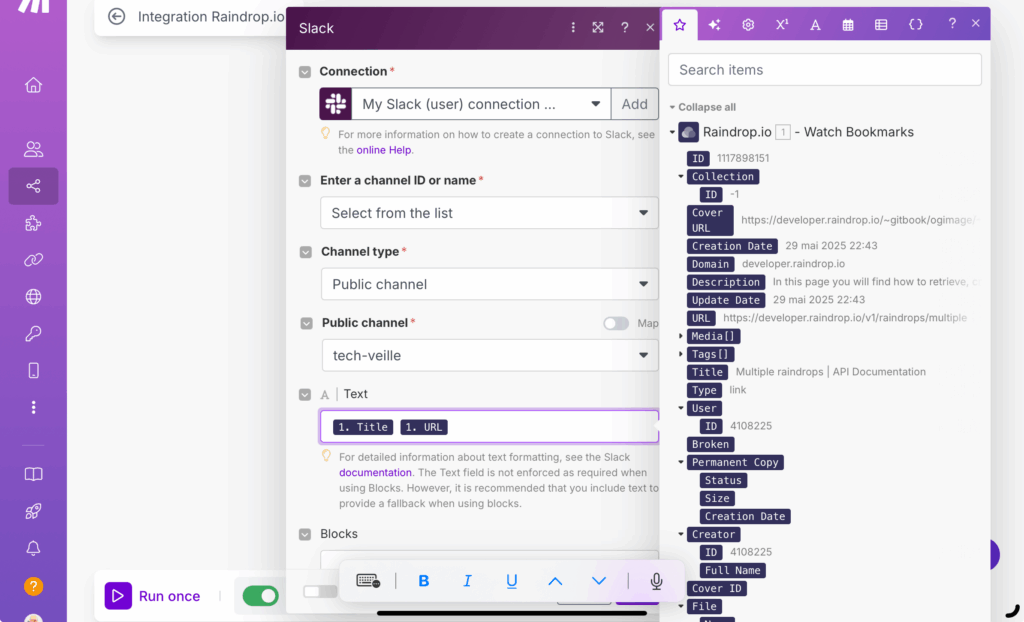Open the Team users icon in sidebar

(33, 149)
